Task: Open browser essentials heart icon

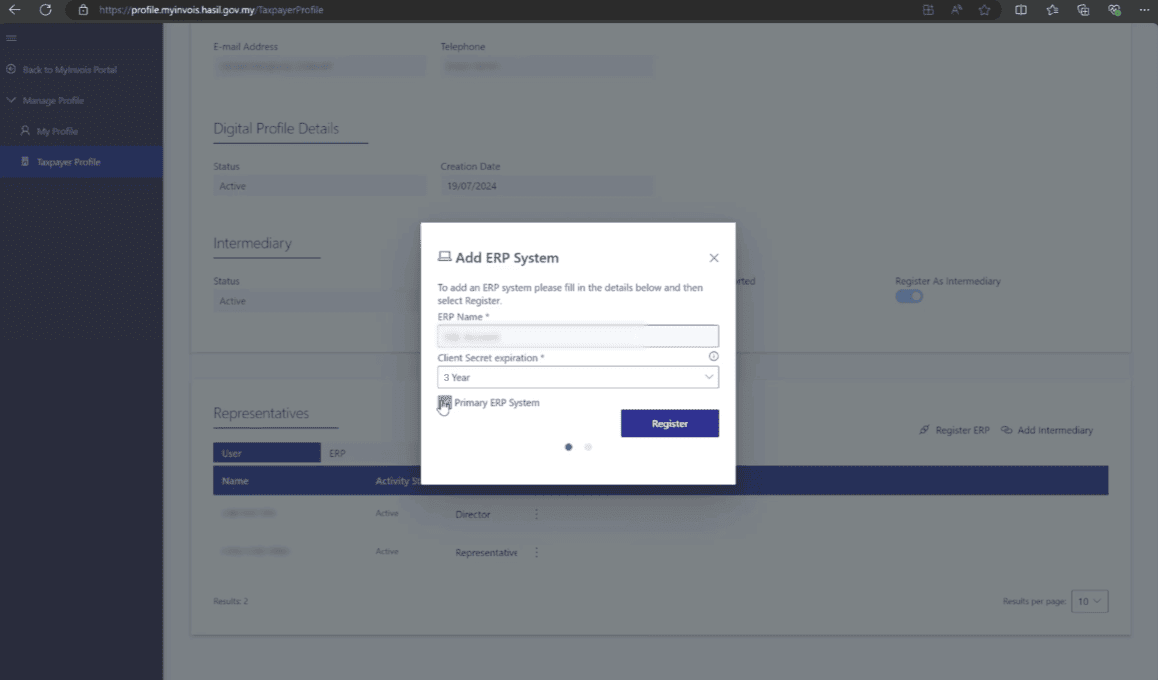Action: click(1114, 10)
